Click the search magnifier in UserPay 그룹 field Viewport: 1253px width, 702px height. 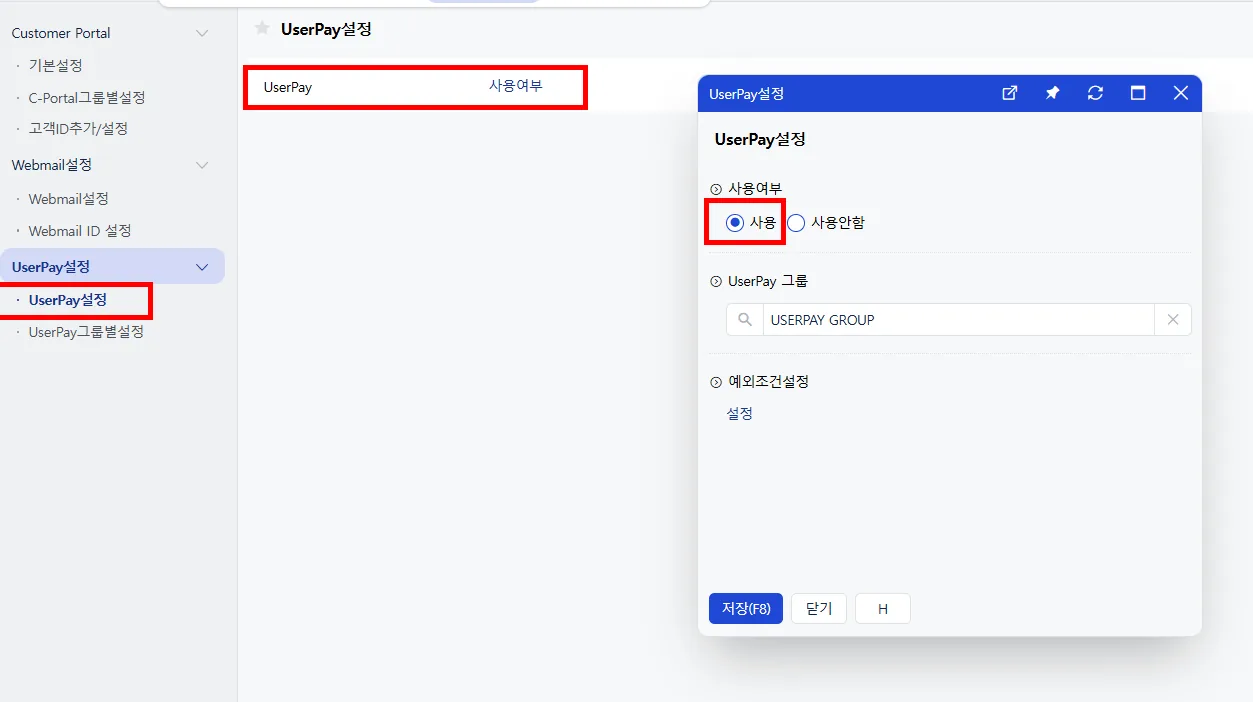744,320
